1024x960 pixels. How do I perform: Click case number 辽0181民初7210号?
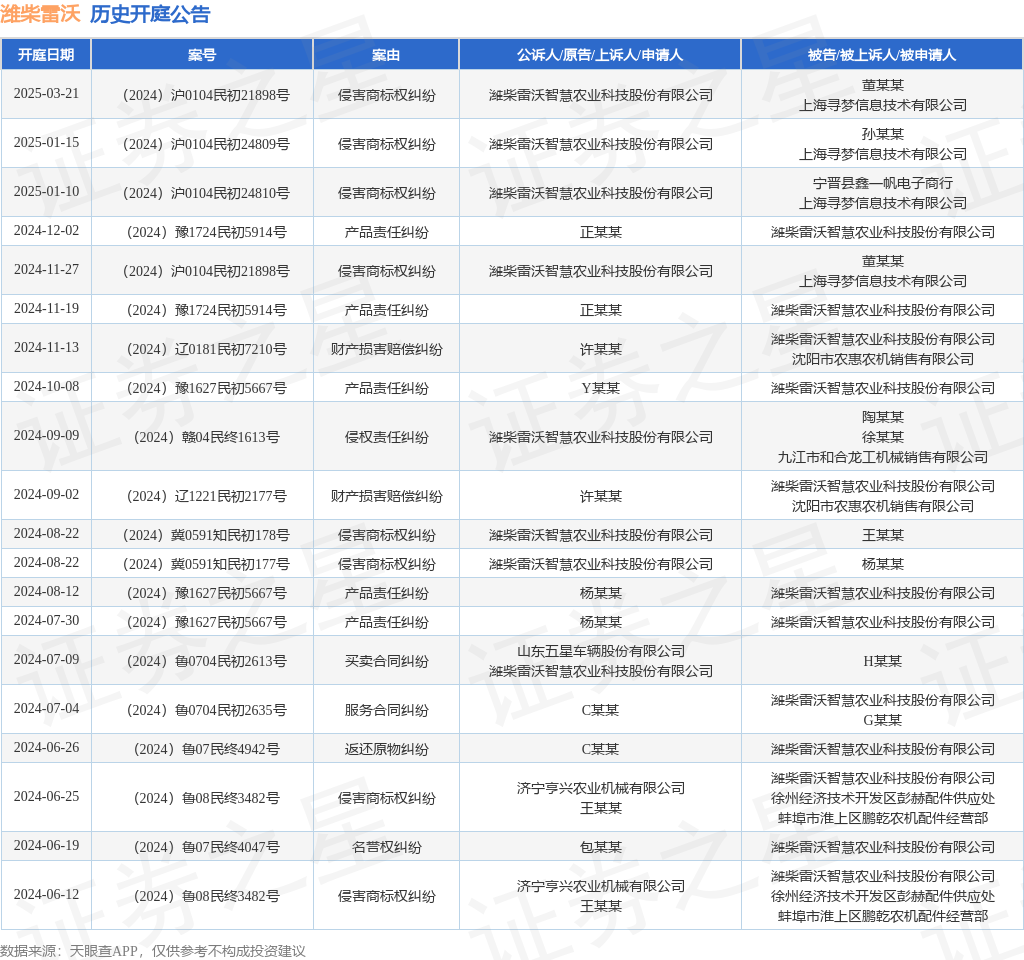(x=206, y=349)
